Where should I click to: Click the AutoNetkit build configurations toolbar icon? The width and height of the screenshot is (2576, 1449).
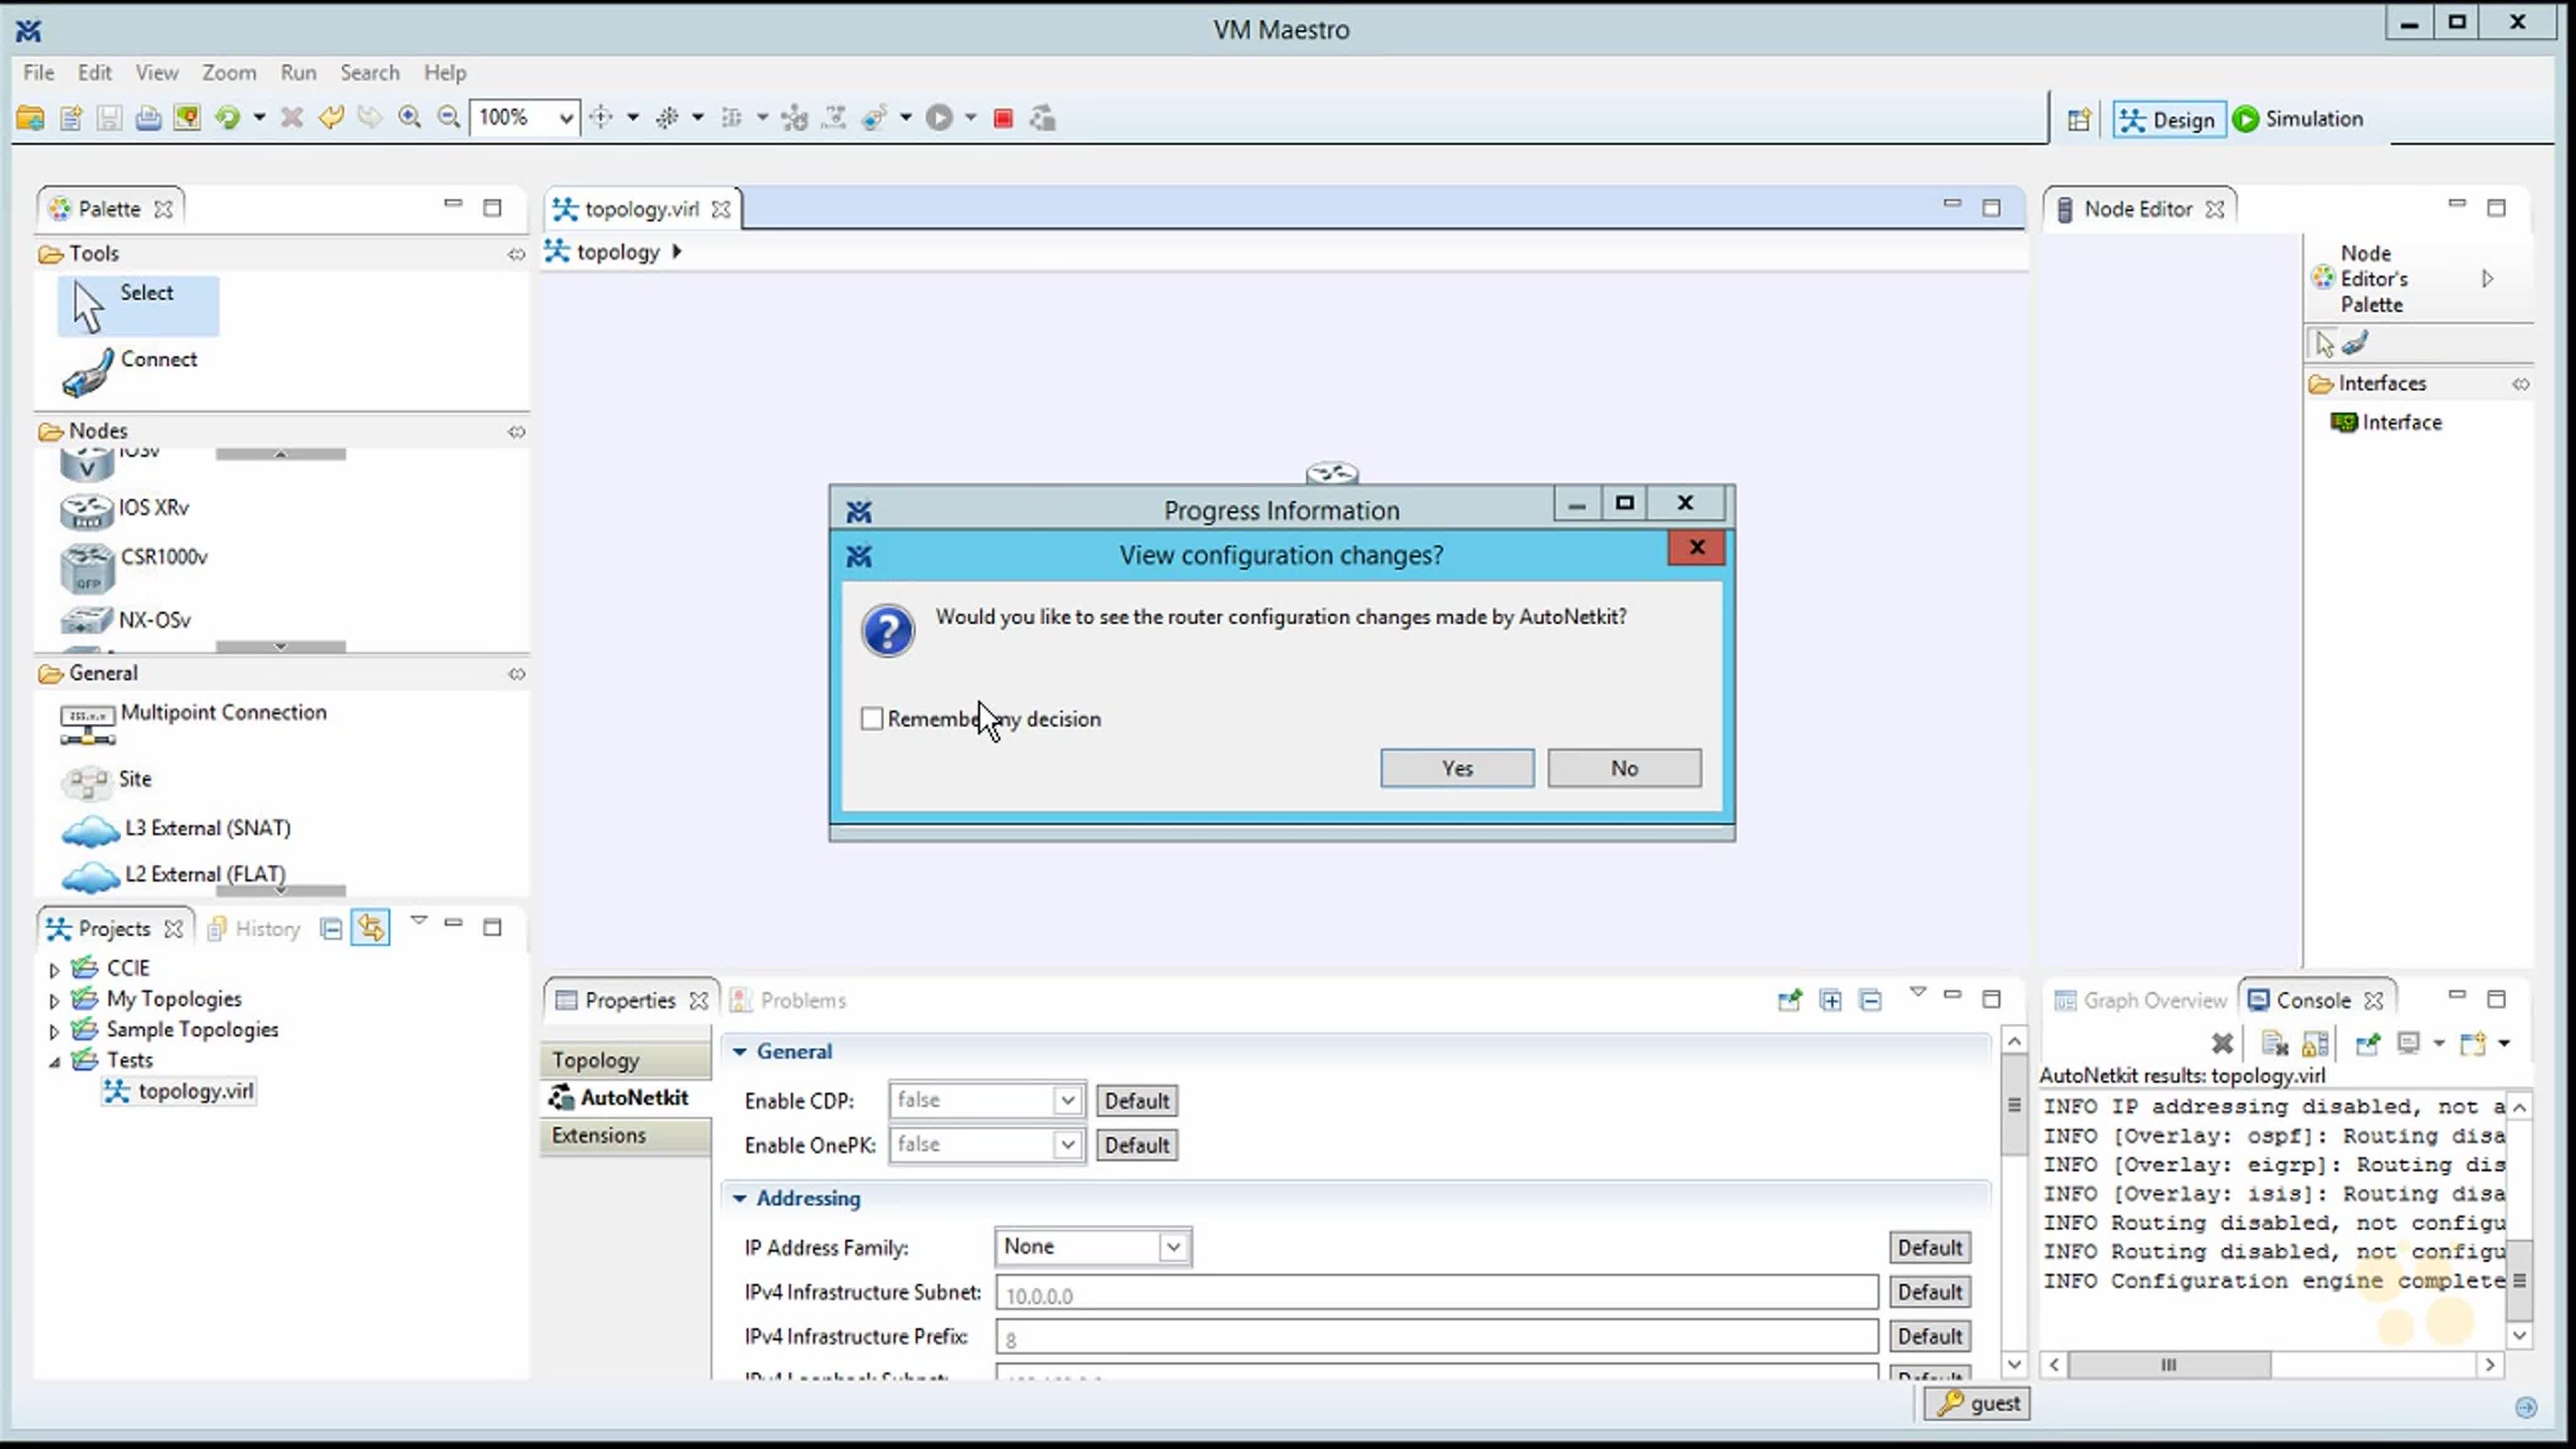pos(1043,118)
